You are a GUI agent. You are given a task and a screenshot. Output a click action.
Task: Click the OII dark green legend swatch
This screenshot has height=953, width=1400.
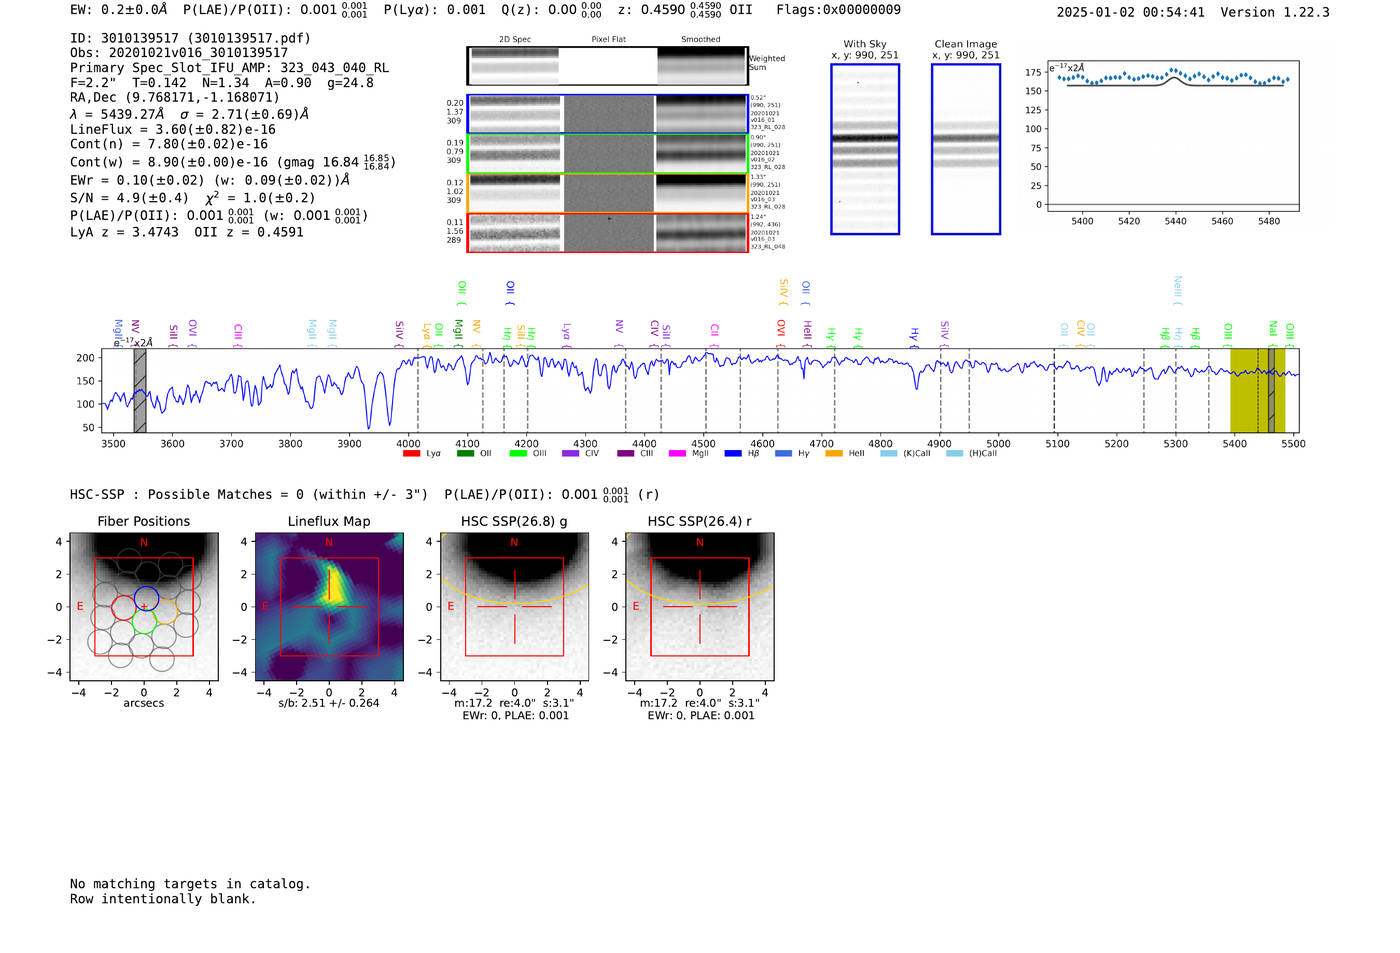[x=465, y=453]
